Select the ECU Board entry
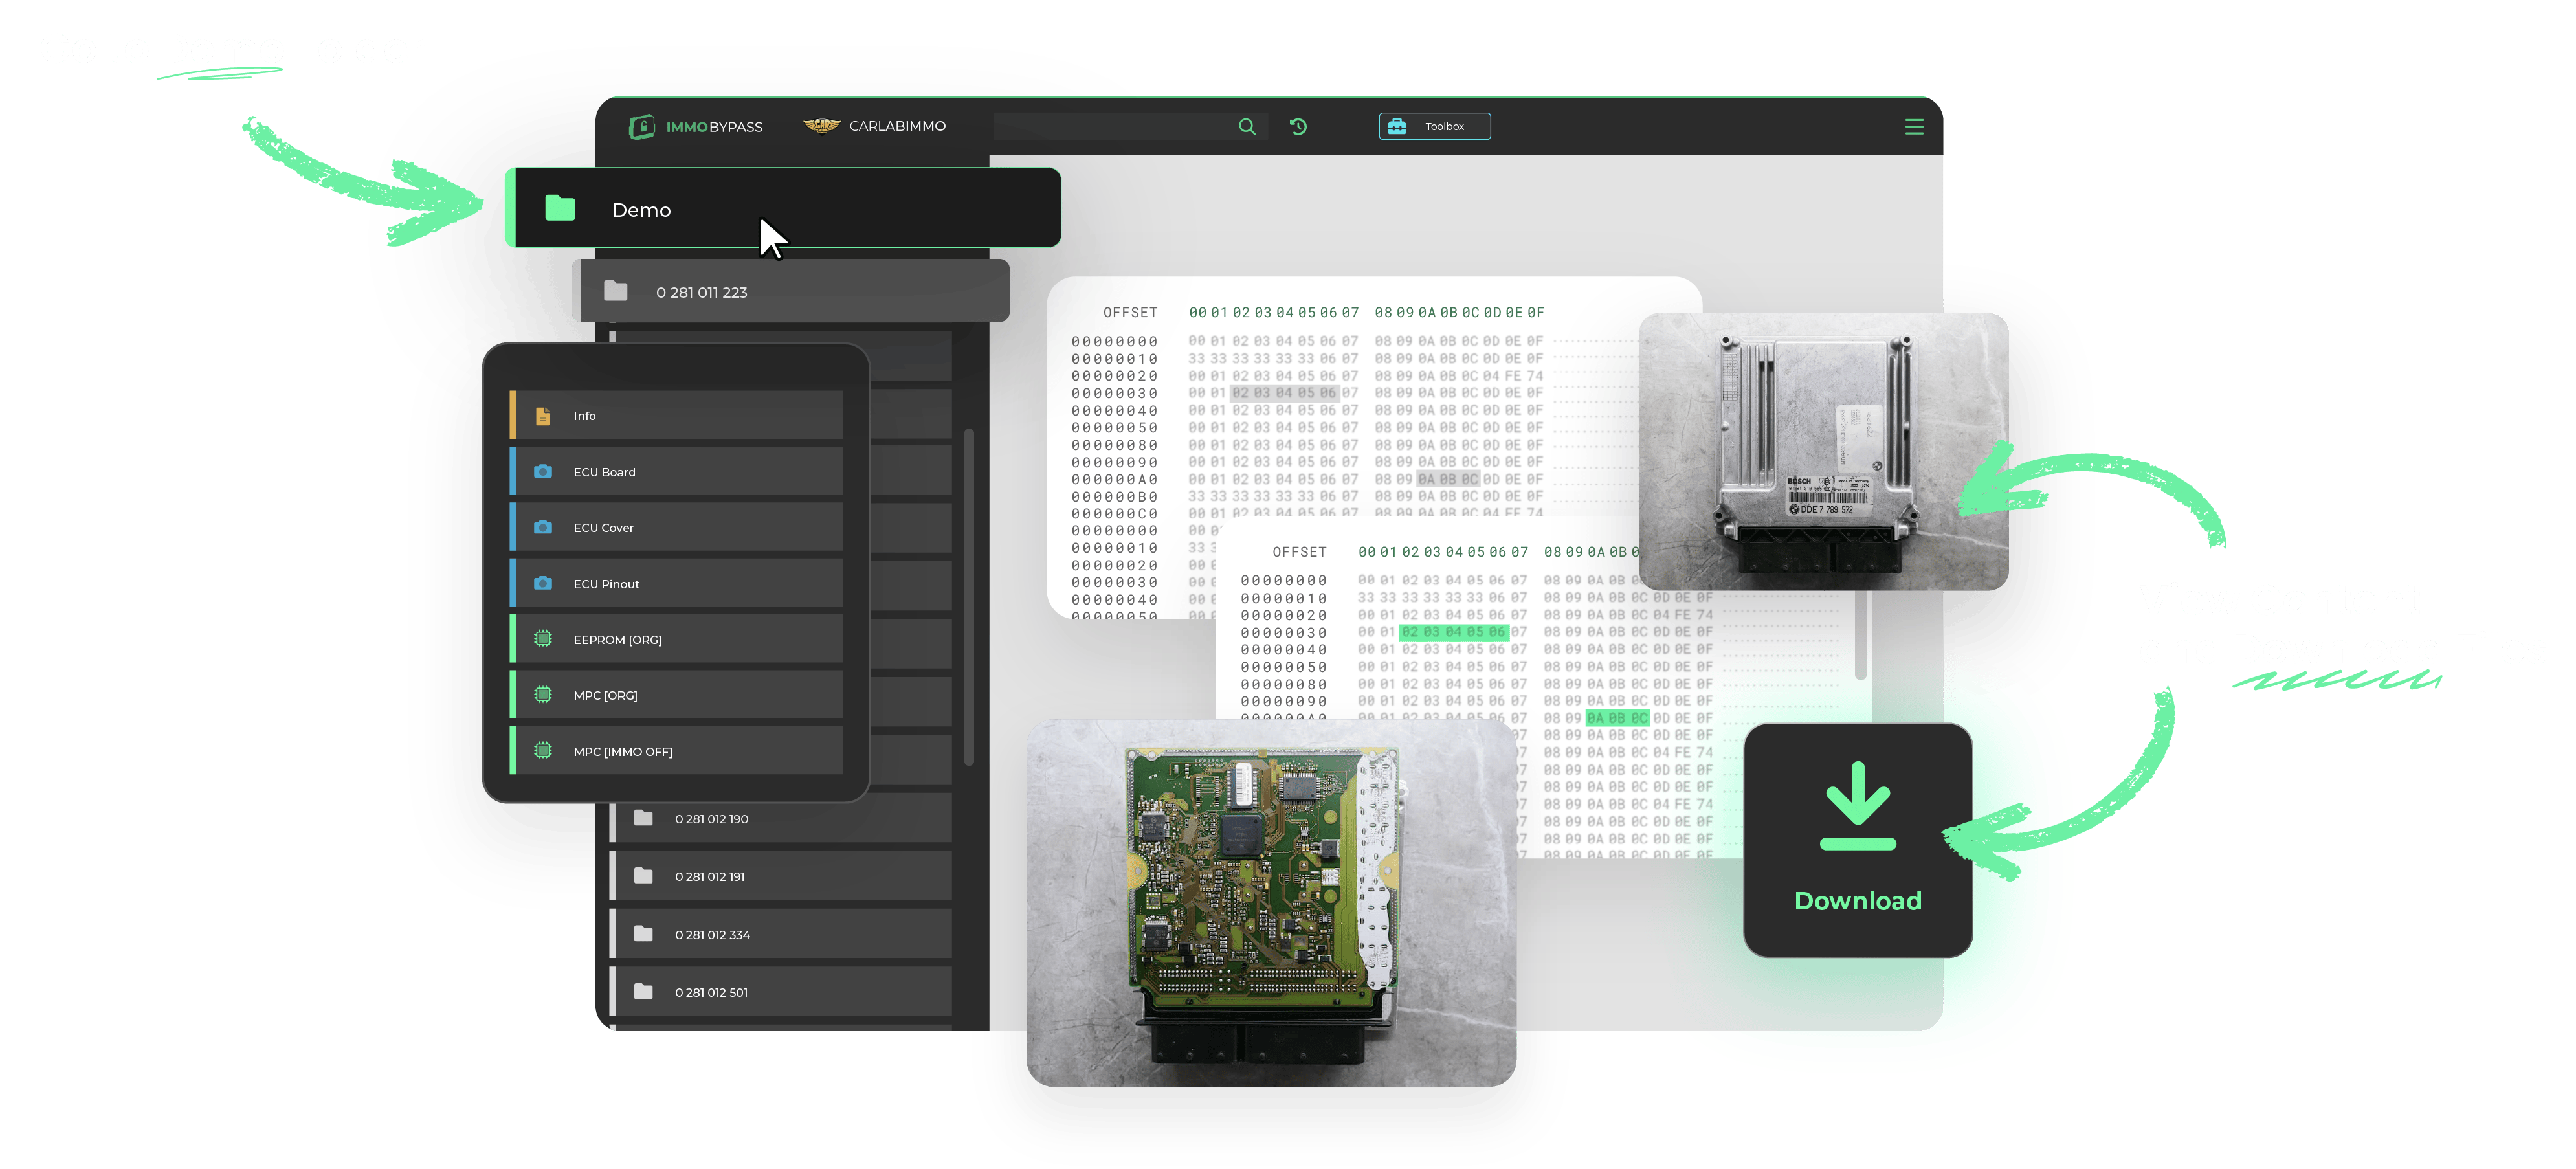 676,471
